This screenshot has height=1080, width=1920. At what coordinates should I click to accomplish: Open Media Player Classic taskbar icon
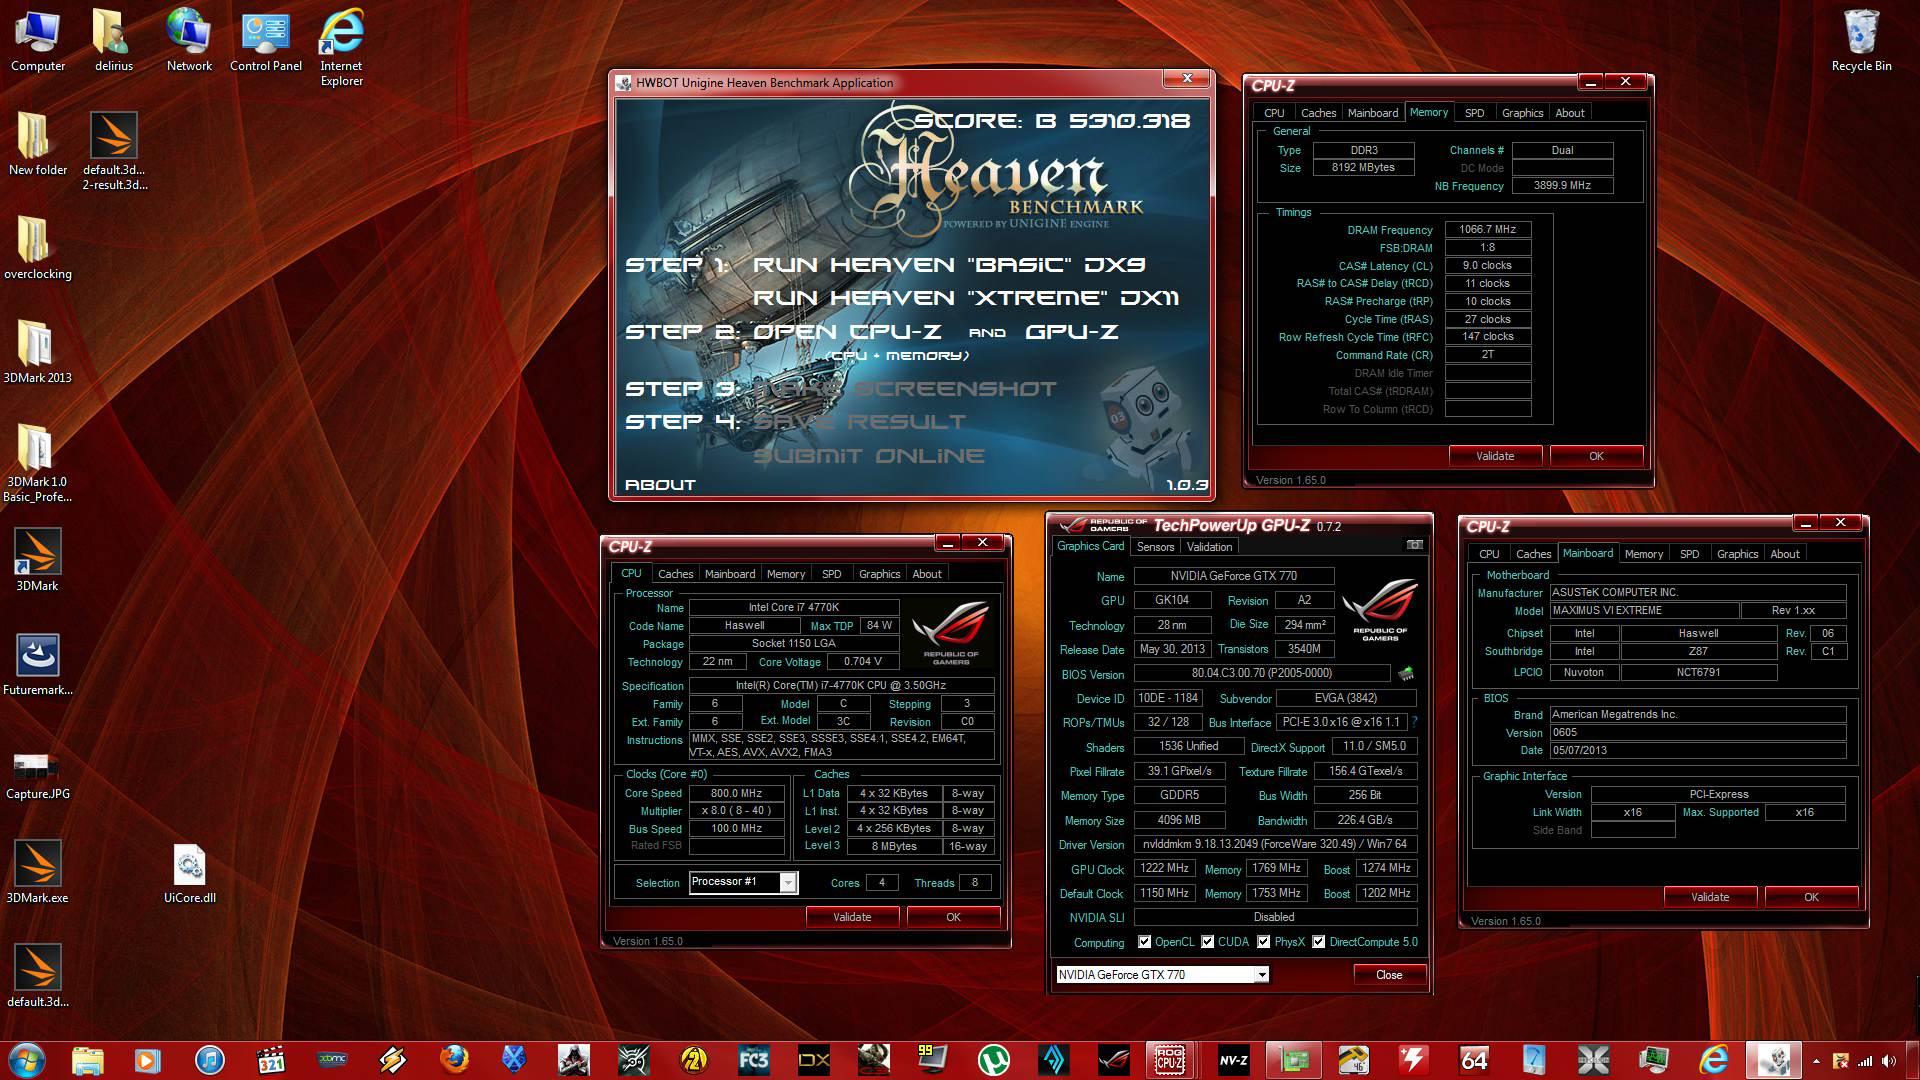click(x=271, y=1060)
